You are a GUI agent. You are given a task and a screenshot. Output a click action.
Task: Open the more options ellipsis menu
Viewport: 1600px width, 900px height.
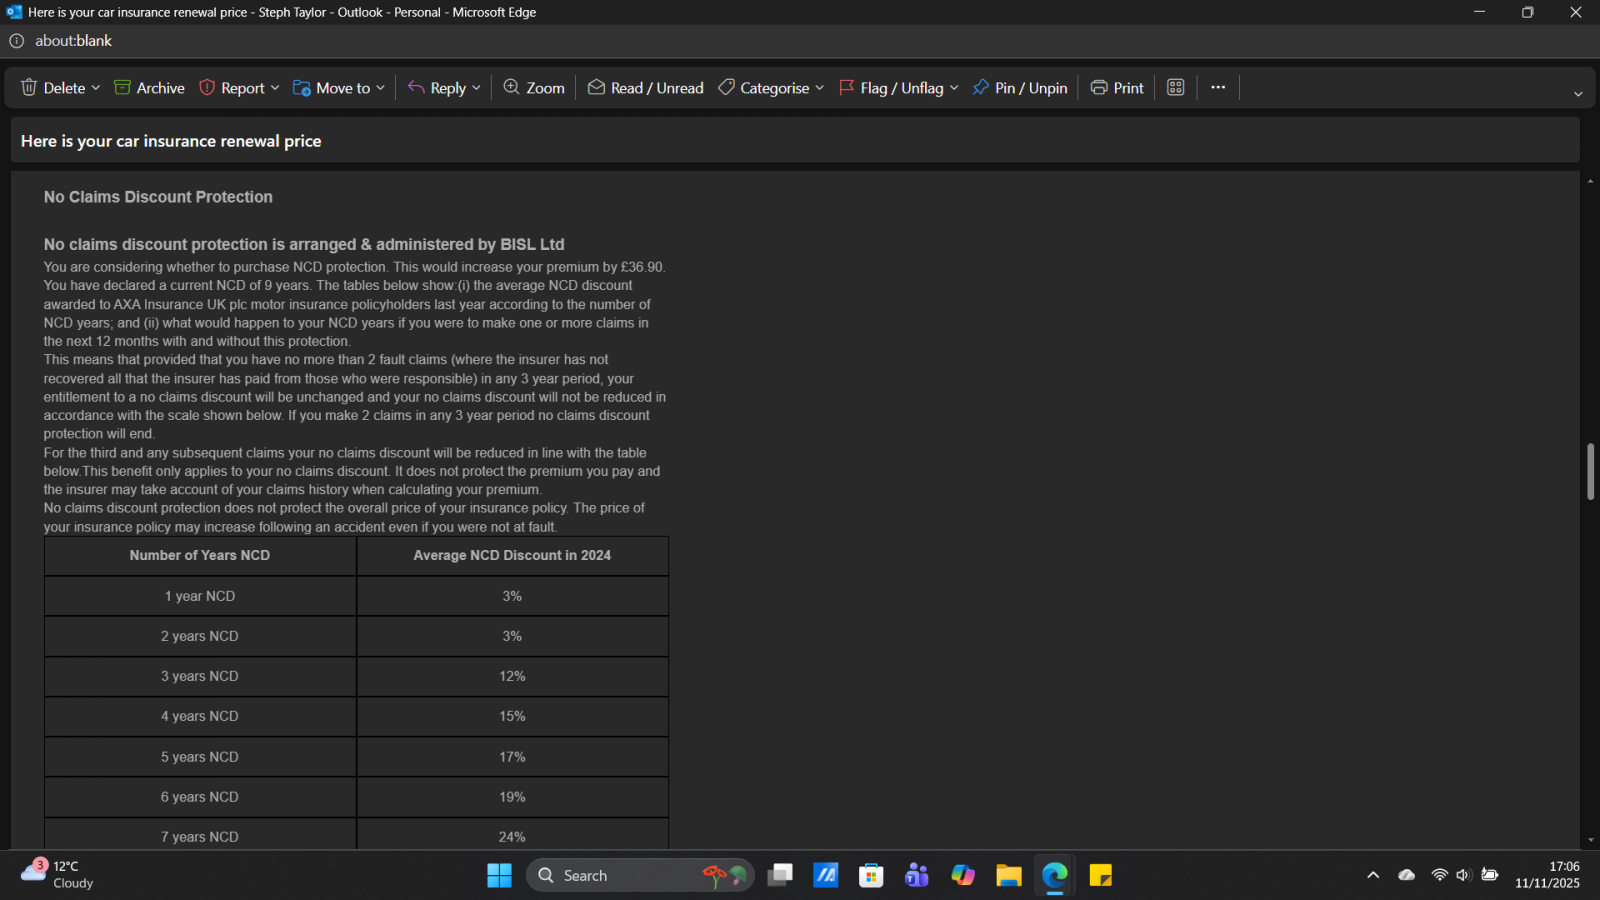pyautogui.click(x=1218, y=88)
